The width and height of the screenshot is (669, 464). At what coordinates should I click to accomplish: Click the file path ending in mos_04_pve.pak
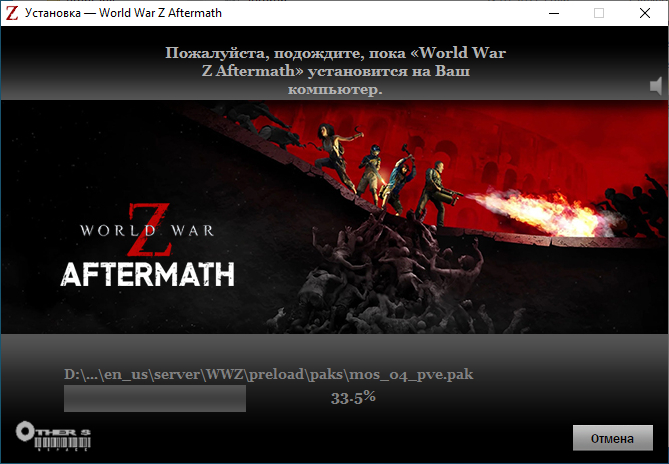tap(268, 375)
